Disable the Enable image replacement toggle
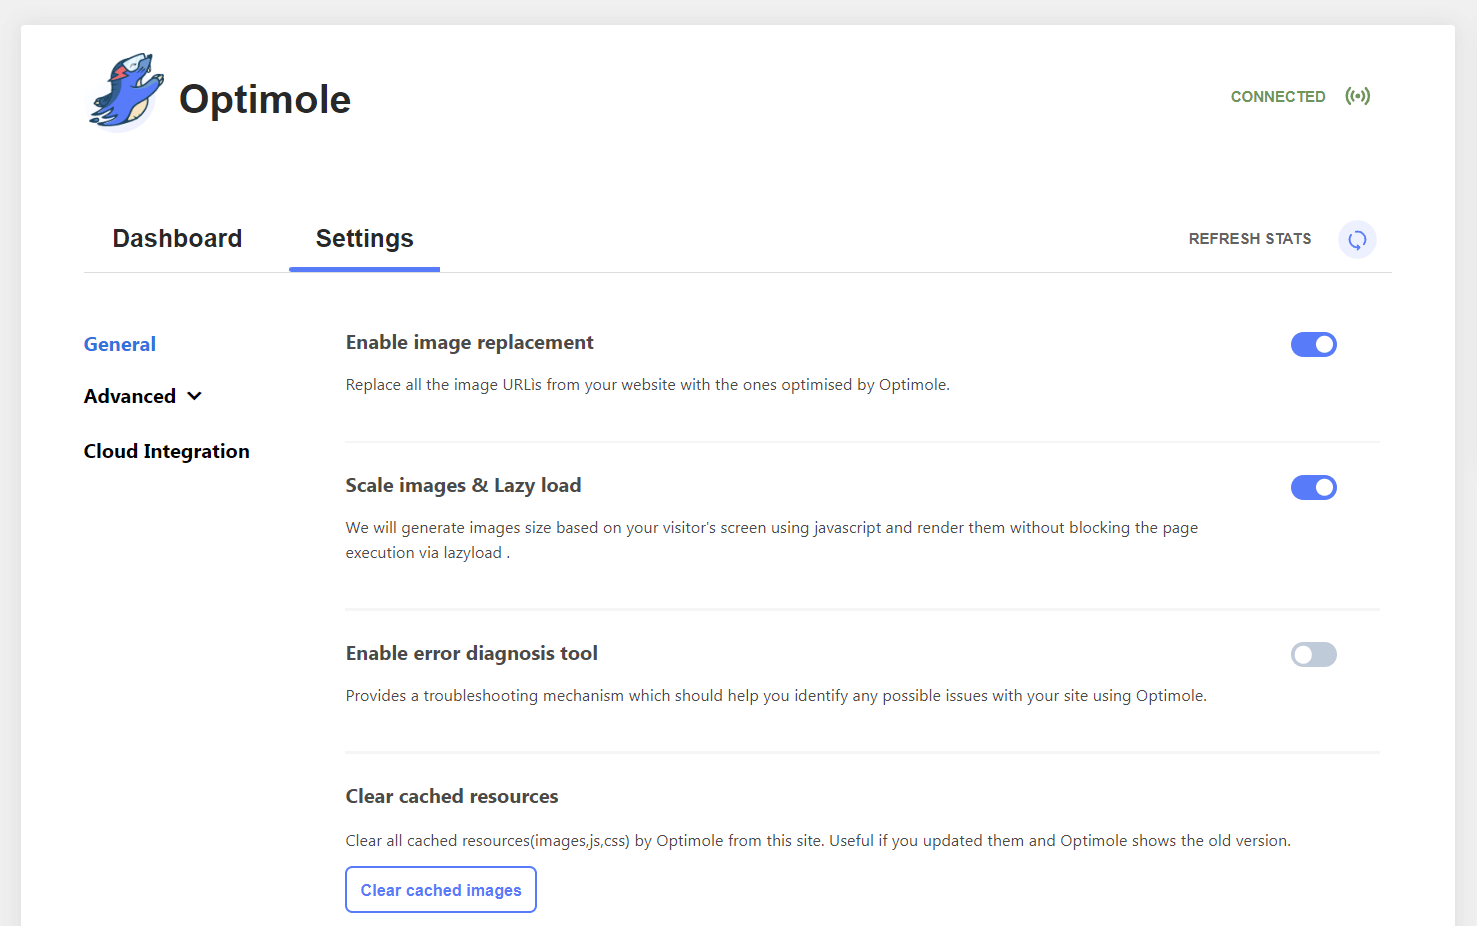This screenshot has height=926, width=1477. 1313,344
